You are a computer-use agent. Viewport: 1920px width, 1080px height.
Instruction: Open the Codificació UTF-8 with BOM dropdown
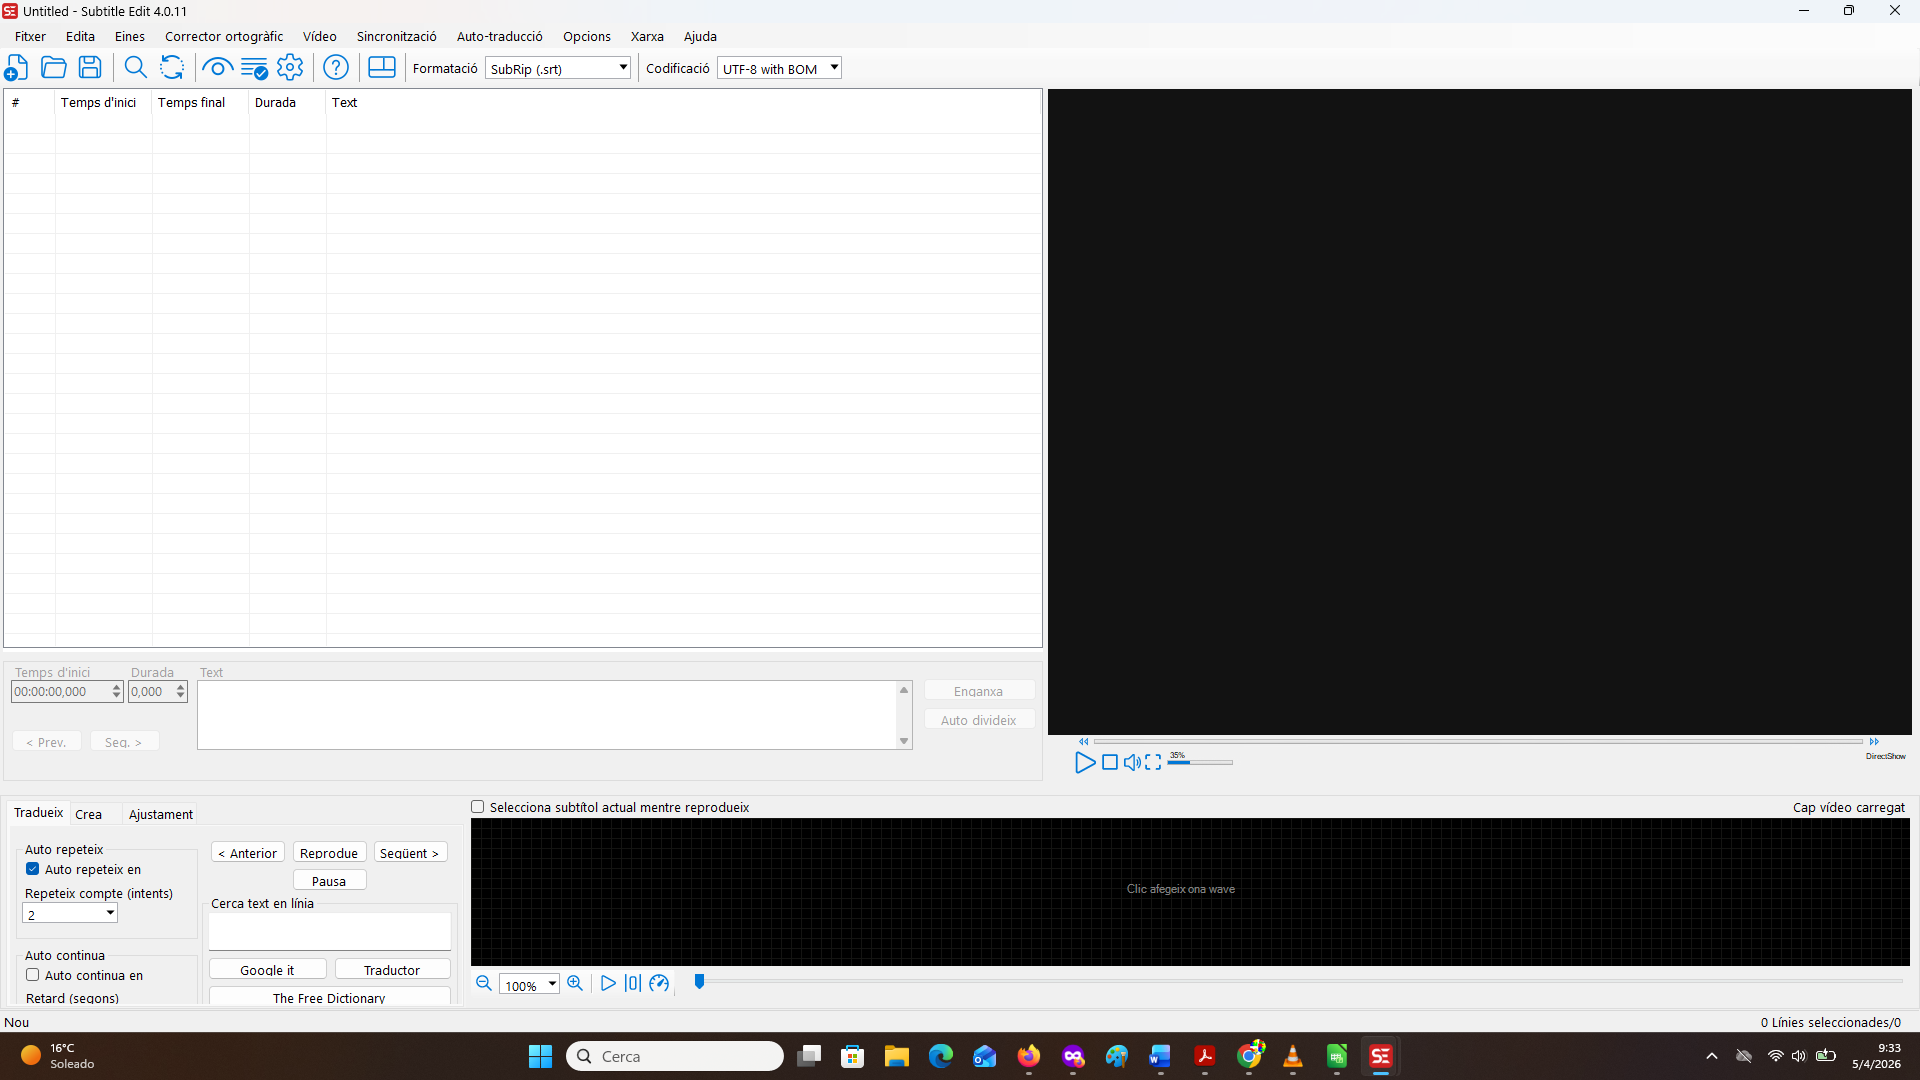pos(834,68)
